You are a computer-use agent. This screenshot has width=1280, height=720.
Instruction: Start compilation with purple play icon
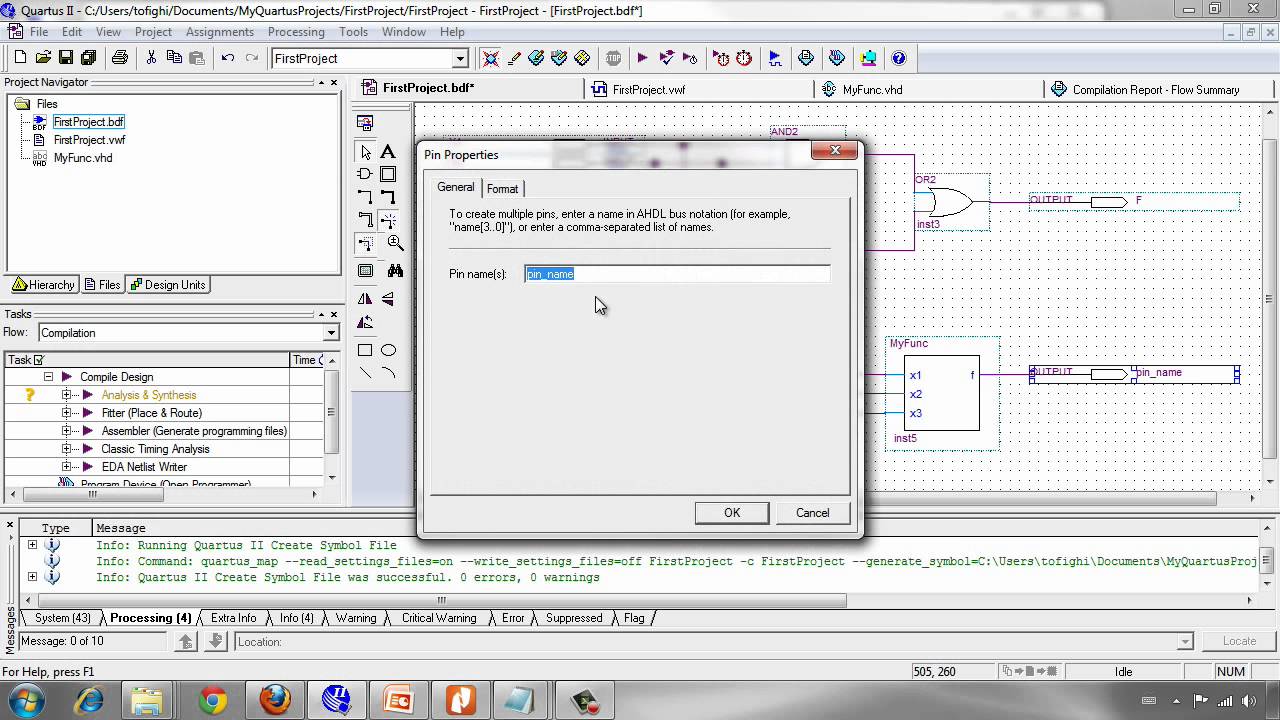tap(642, 58)
